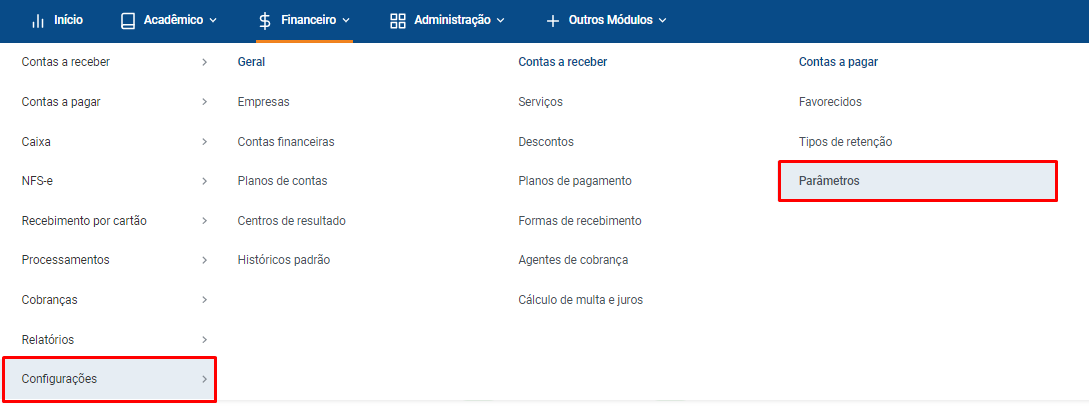
Task: Open the Configurações menu entry
Action: (x=110, y=379)
